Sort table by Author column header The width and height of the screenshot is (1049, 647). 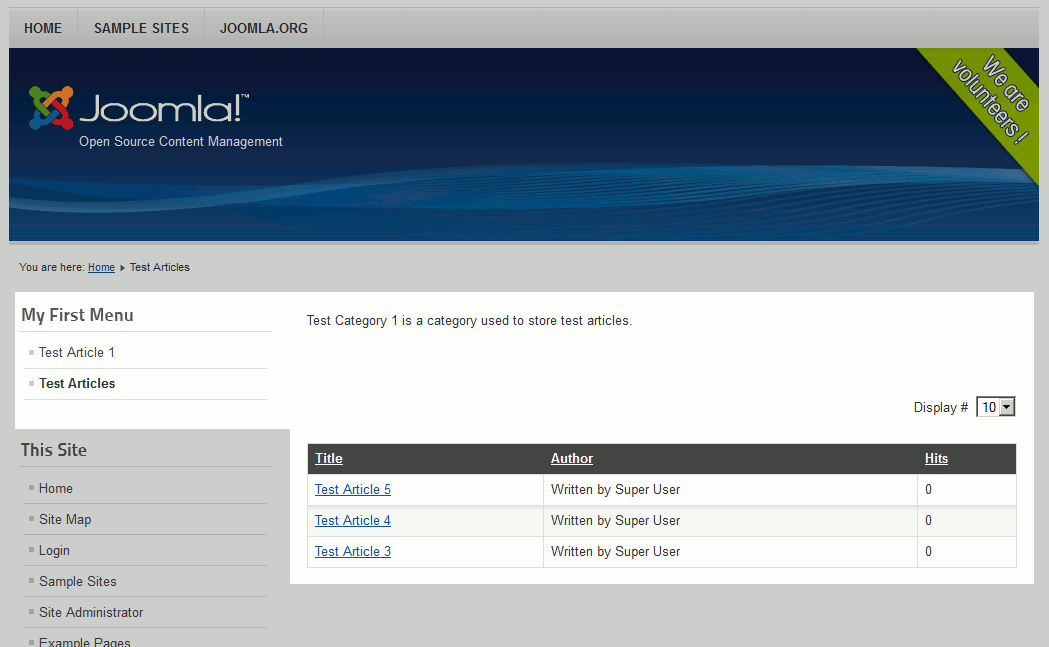click(x=571, y=458)
